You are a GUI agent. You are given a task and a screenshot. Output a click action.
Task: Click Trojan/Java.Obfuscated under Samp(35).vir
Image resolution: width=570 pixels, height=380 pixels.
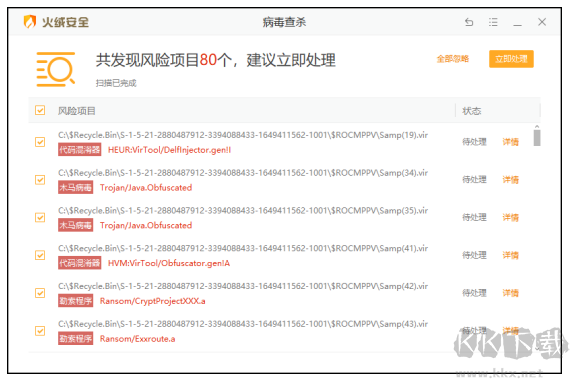[146, 225]
